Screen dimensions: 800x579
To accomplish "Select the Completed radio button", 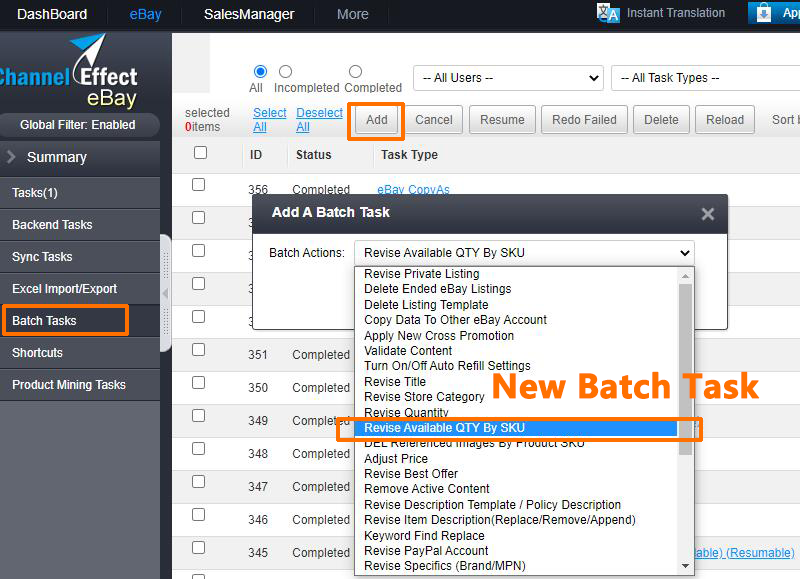I will click(356, 71).
